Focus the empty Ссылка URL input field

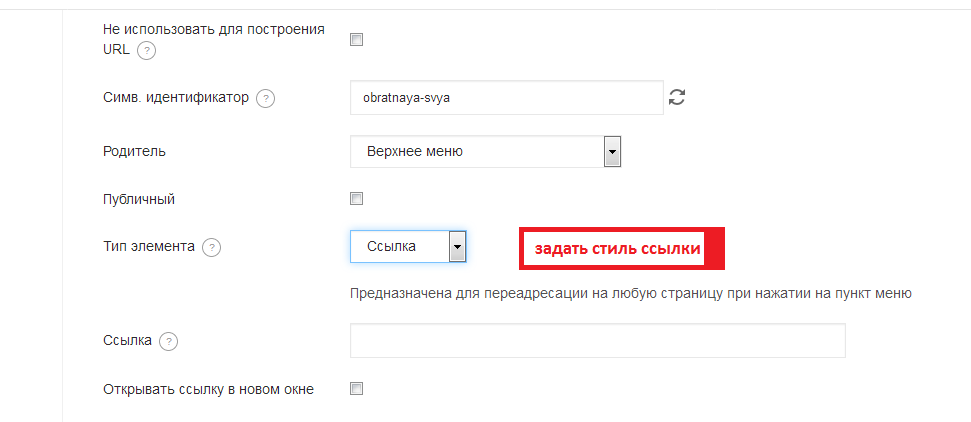[x=597, y=340]
